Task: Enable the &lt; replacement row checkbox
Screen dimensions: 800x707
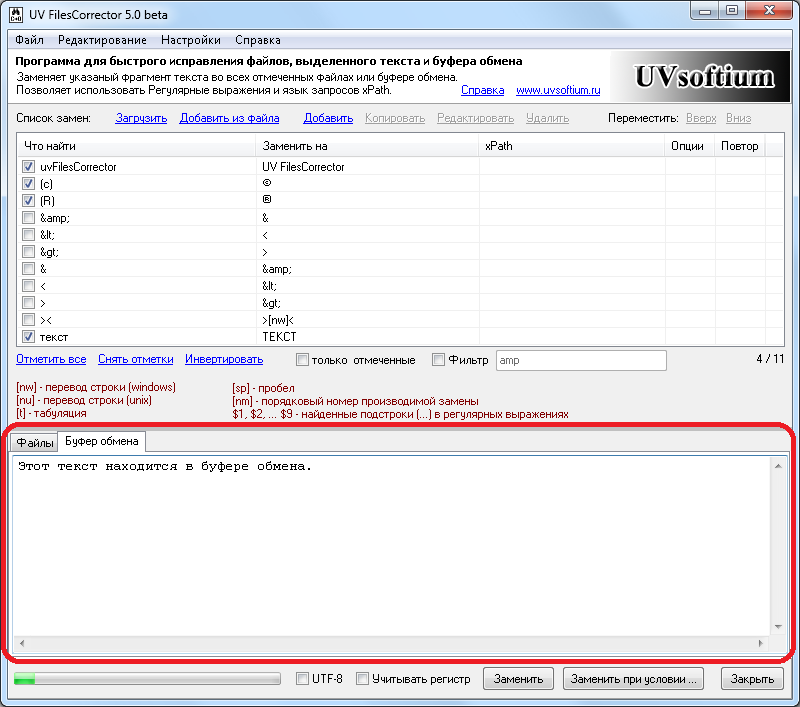Action: coord(28,235)
